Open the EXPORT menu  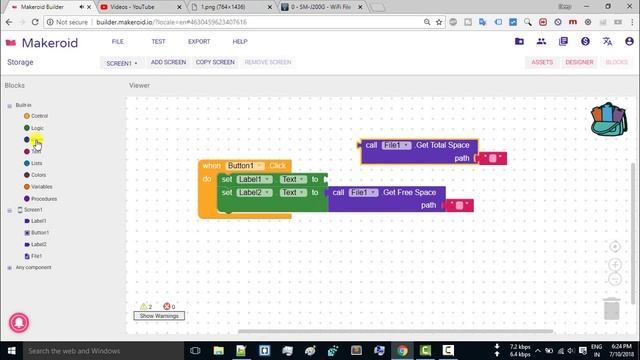pos(199,42)
